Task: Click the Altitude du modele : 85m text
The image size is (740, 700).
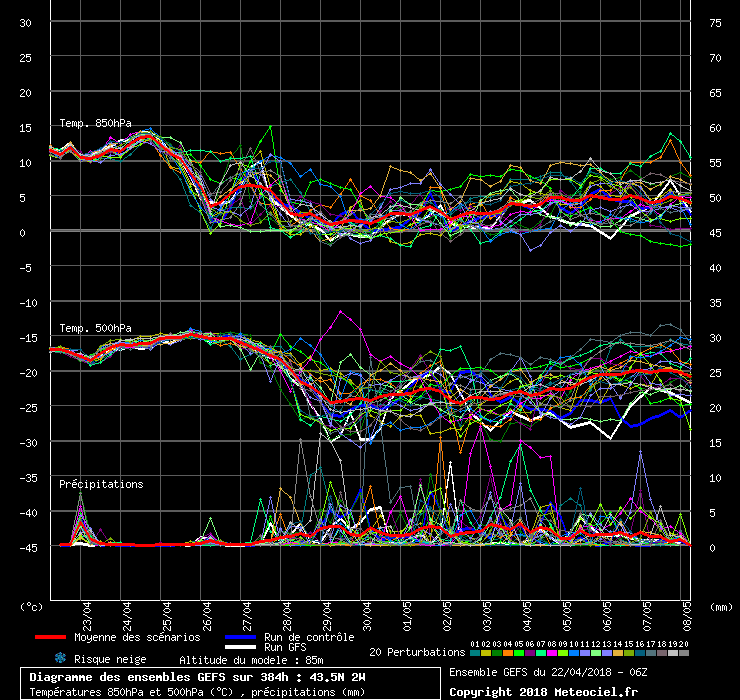Action: (251, 660)
